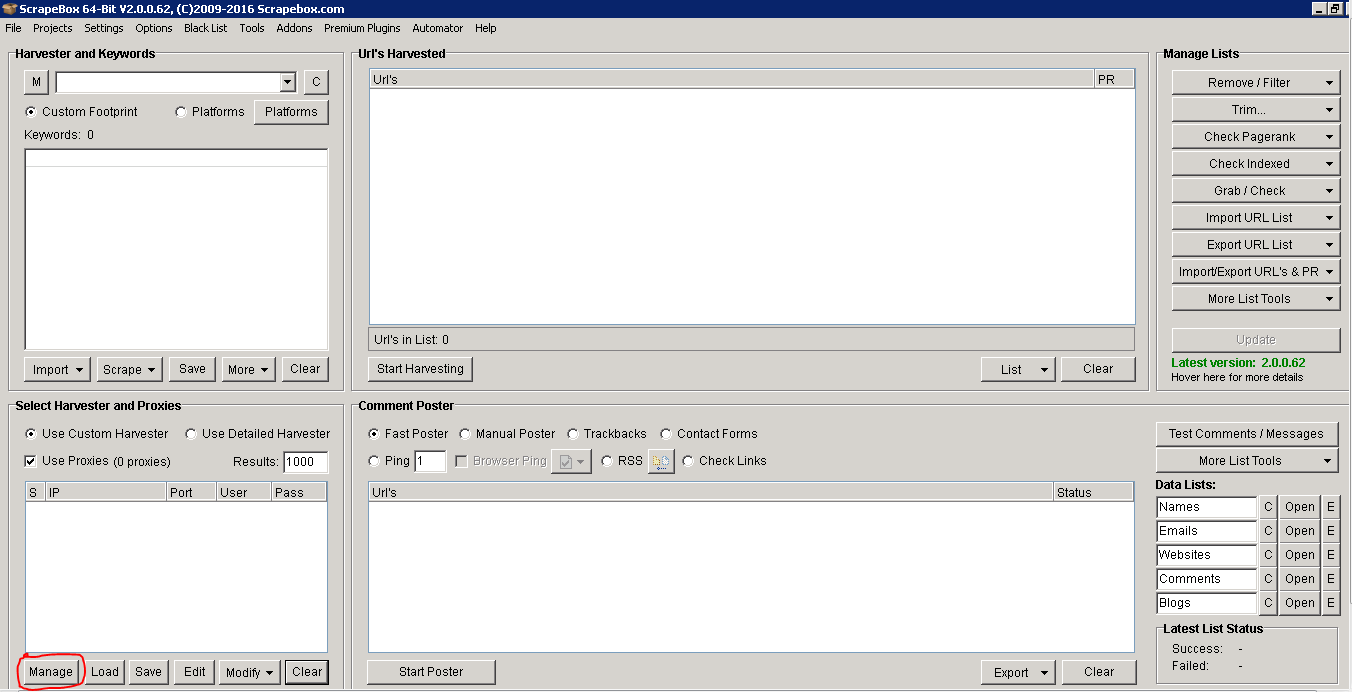The height and width of the screenshot is (692, 1352).
Task: Click the M merge button
Action: click(36, 82)
